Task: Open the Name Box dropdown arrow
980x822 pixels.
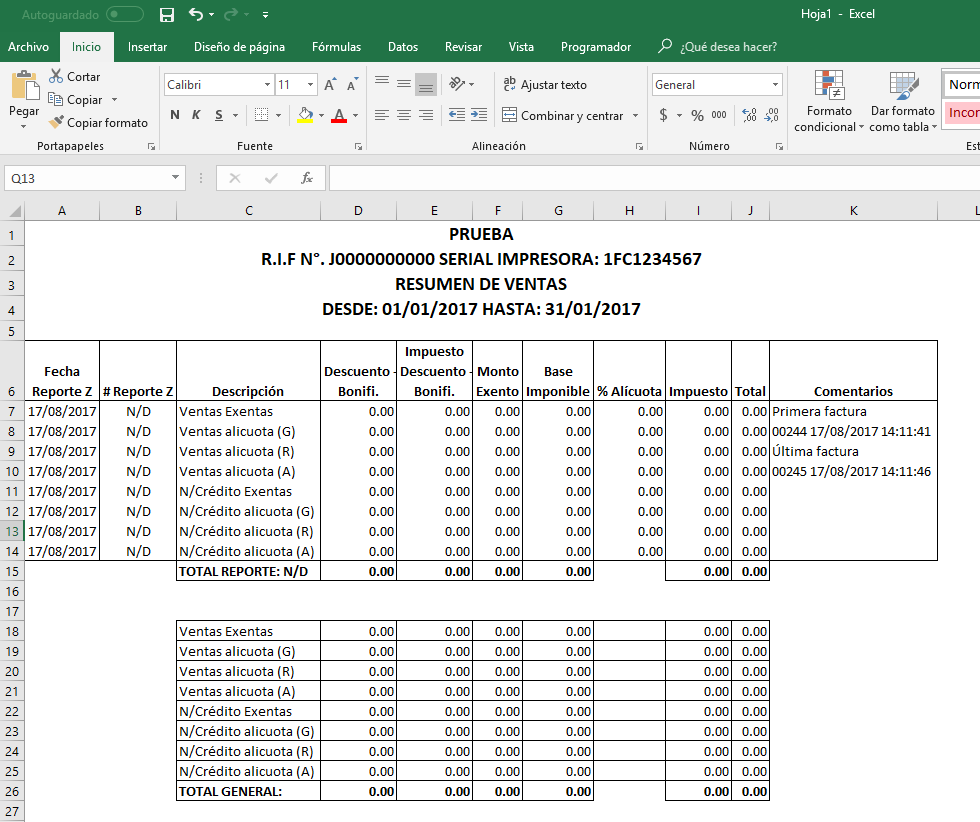Action: click(x=176, y=178)
